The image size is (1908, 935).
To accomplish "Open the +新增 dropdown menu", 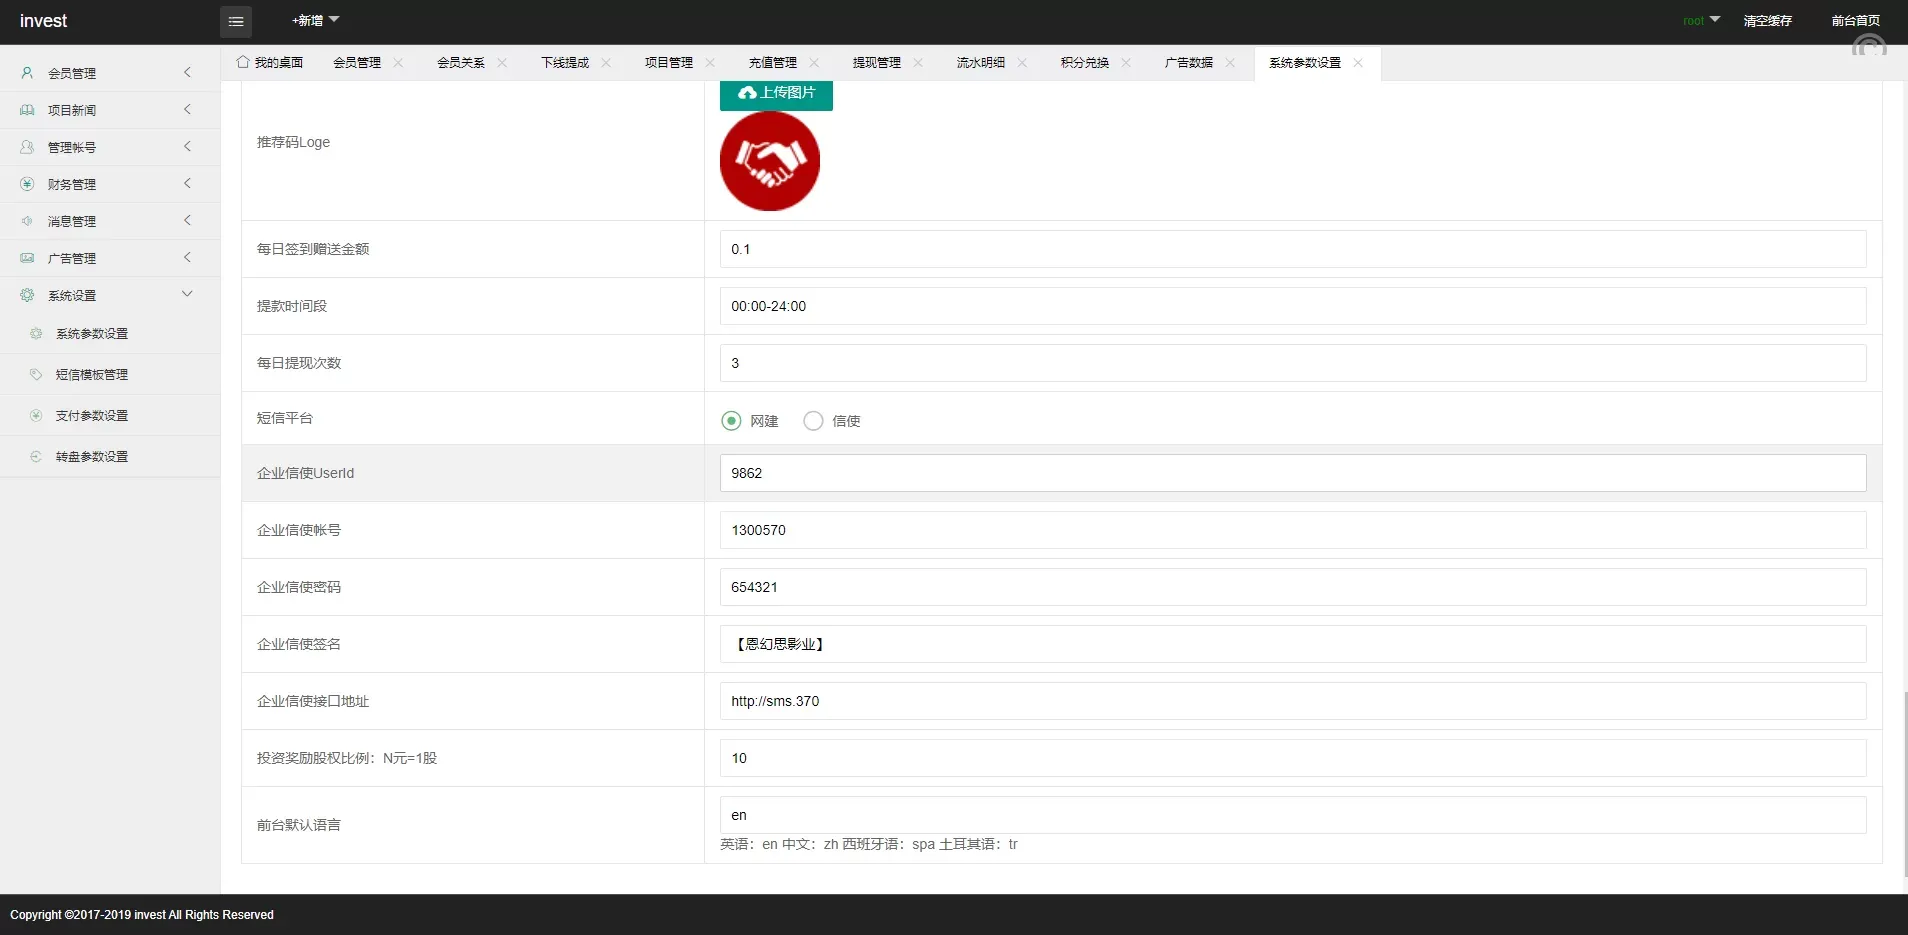I will (315, 20).
